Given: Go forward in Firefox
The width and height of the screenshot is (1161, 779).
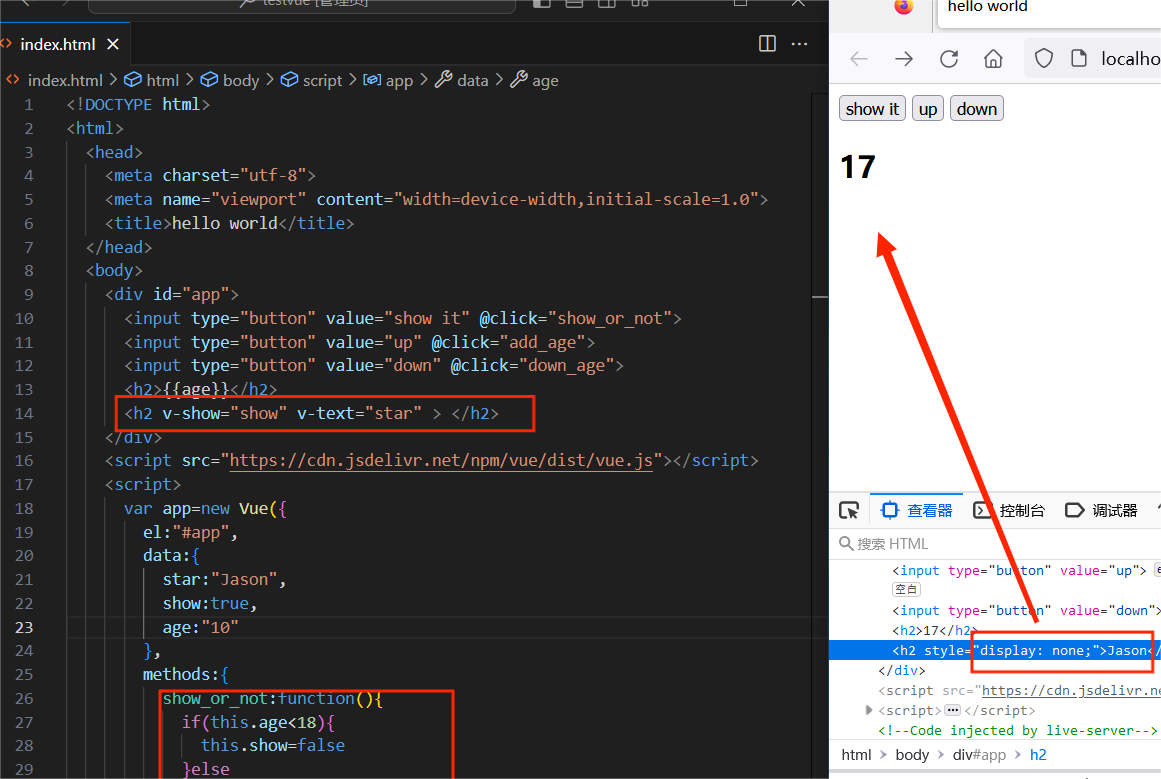Looking at the screenshot, I should tap(904, 58).
